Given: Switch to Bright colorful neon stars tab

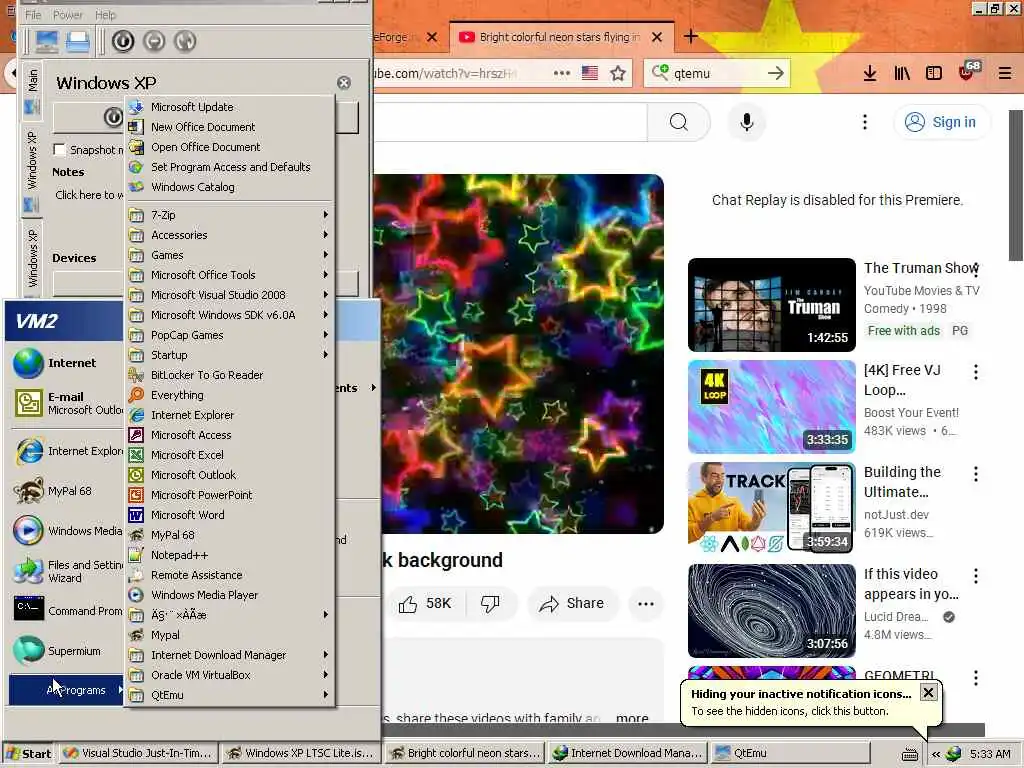Looking at the screenshot, I should click(558, 37).
